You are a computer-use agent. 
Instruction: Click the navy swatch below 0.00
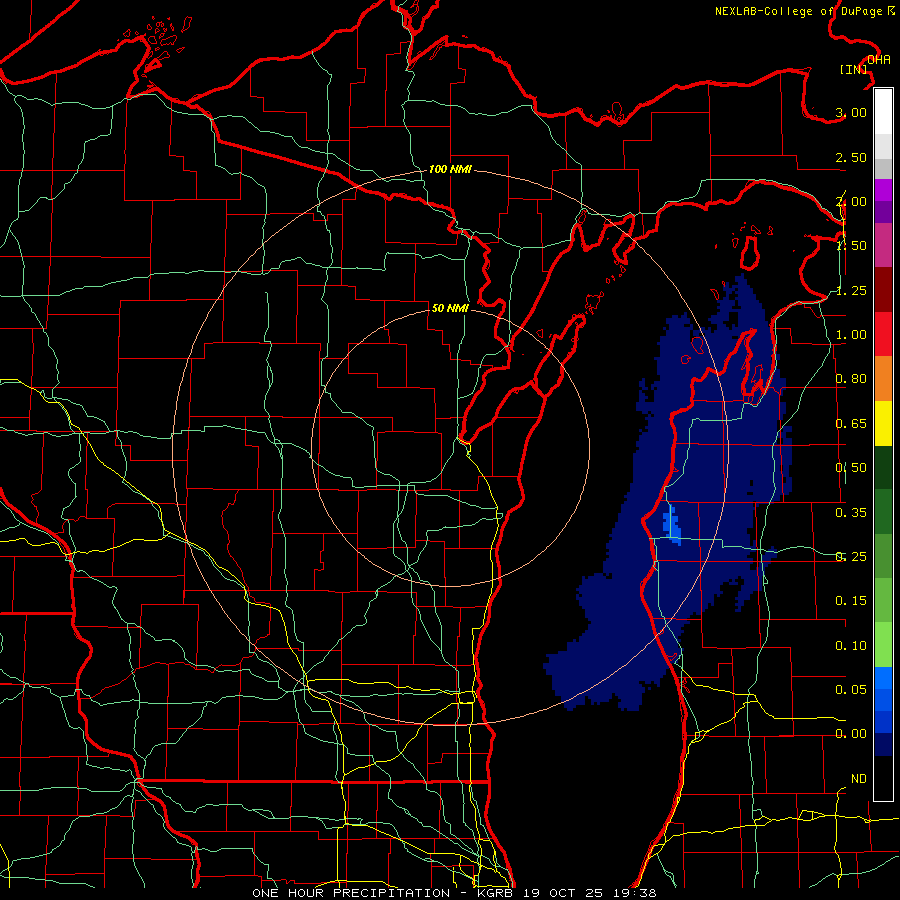(x=883, y=745)
